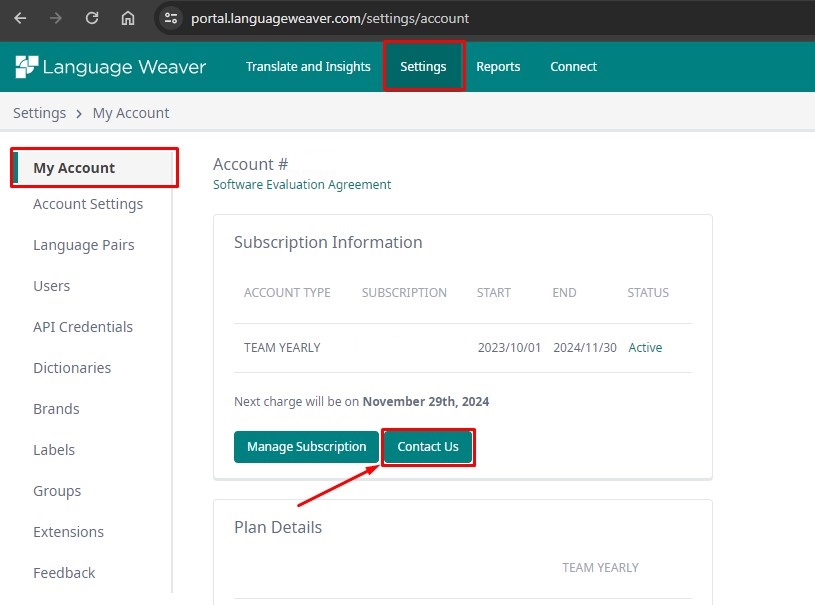
Task: Click the Account # heading
Action: point(251,164)
